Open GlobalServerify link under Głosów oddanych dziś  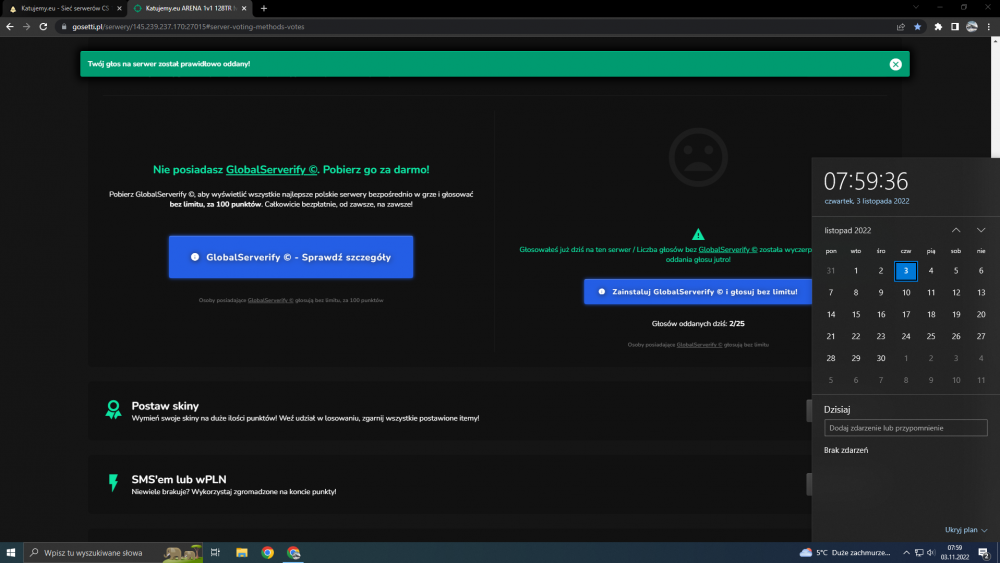[x=699, y=345]
